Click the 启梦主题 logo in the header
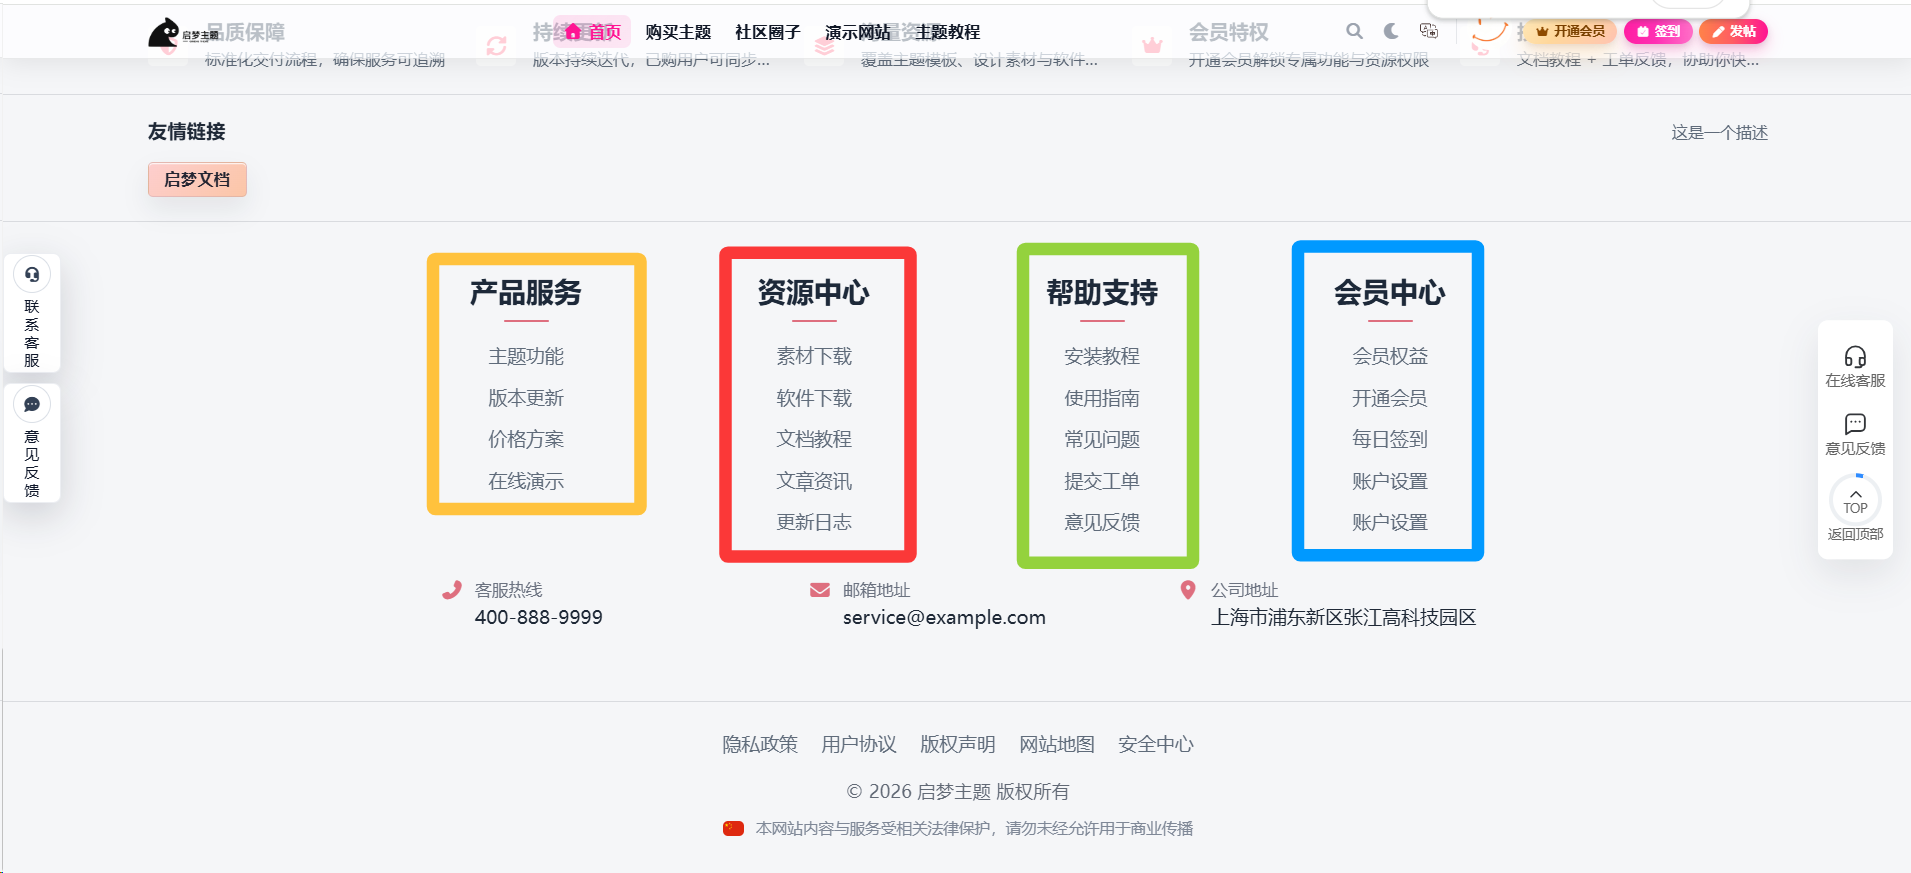 coord(183,33)
